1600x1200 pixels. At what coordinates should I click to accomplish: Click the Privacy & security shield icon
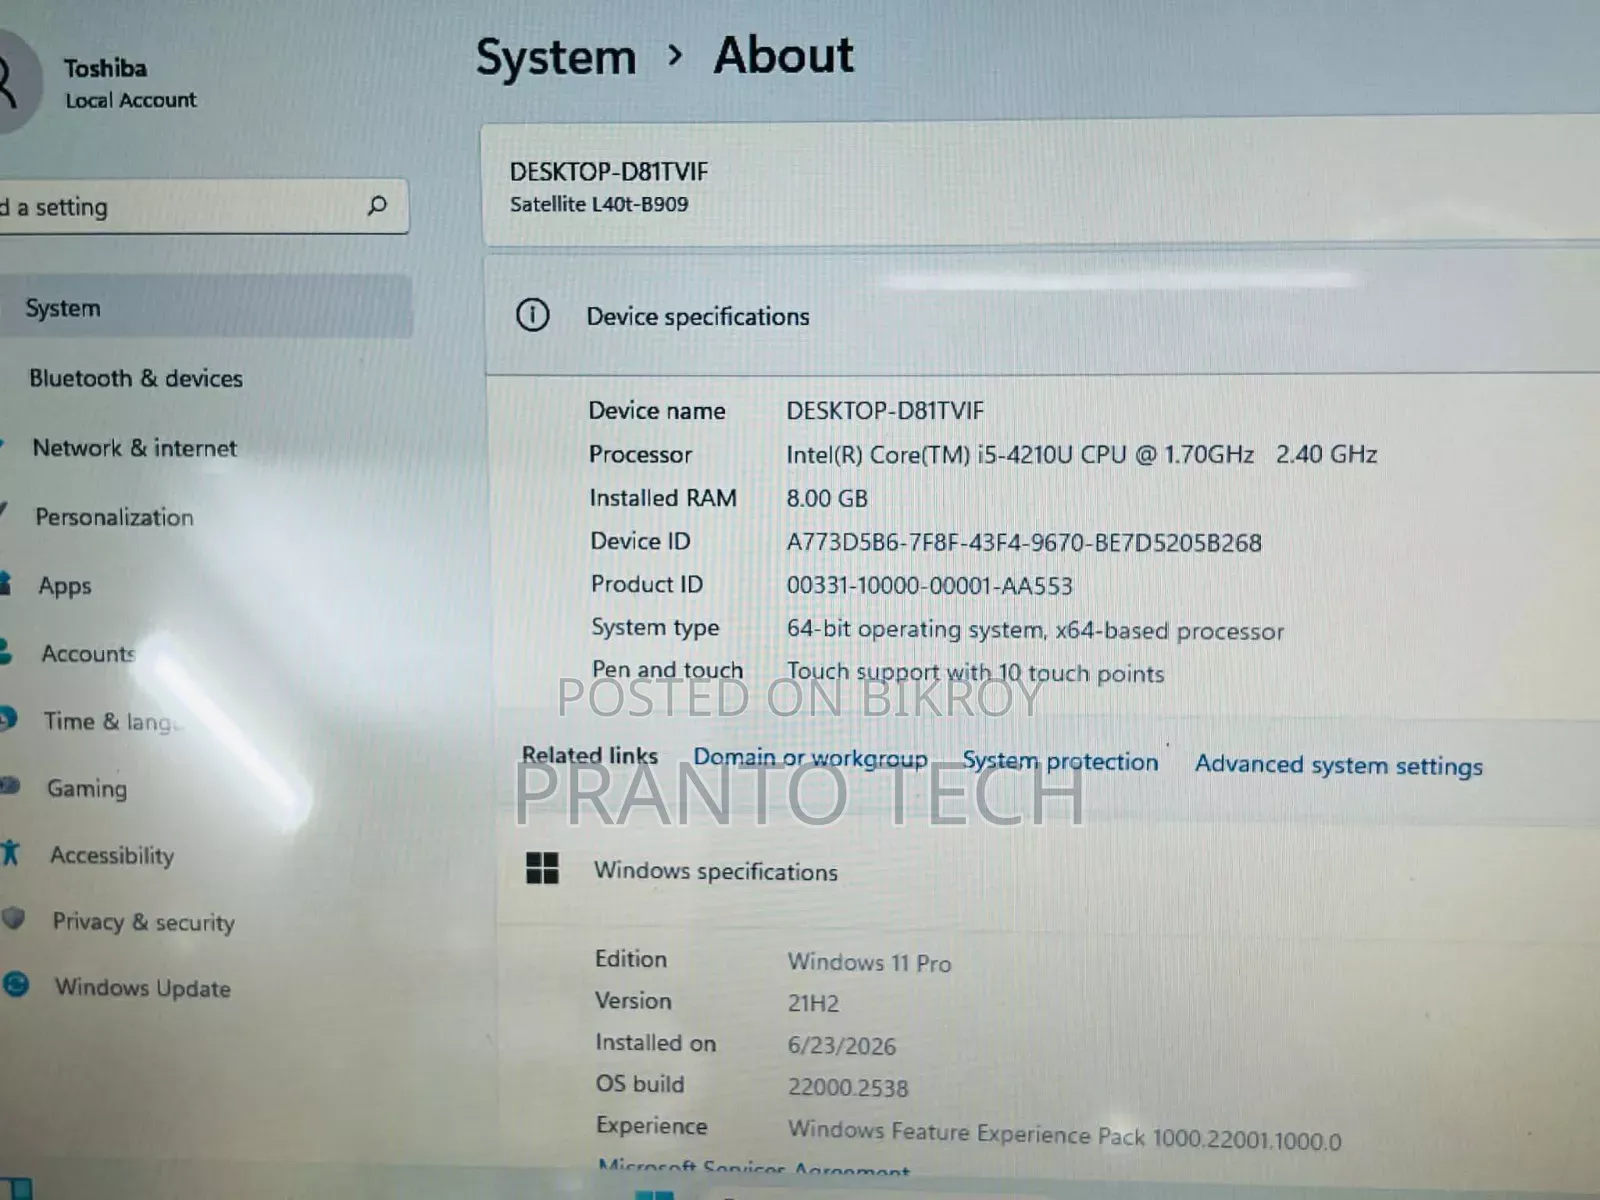click(x=14, y=918)
